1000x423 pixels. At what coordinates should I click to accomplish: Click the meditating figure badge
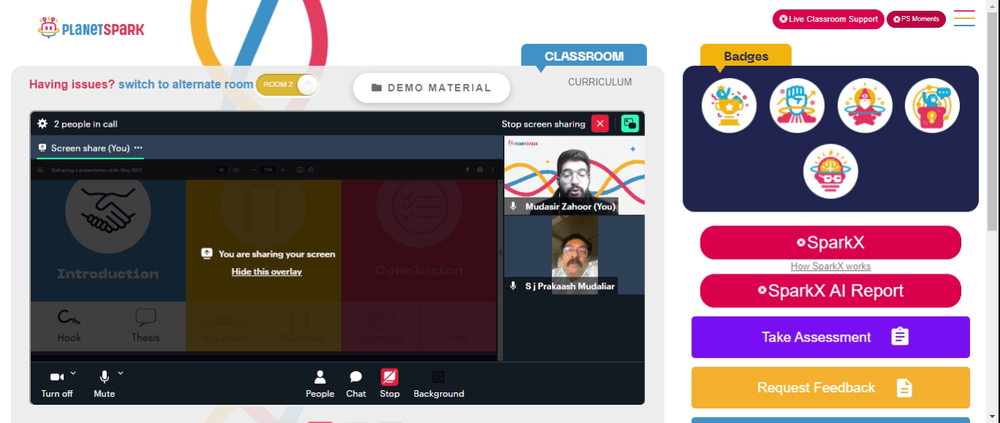[865, 105]
